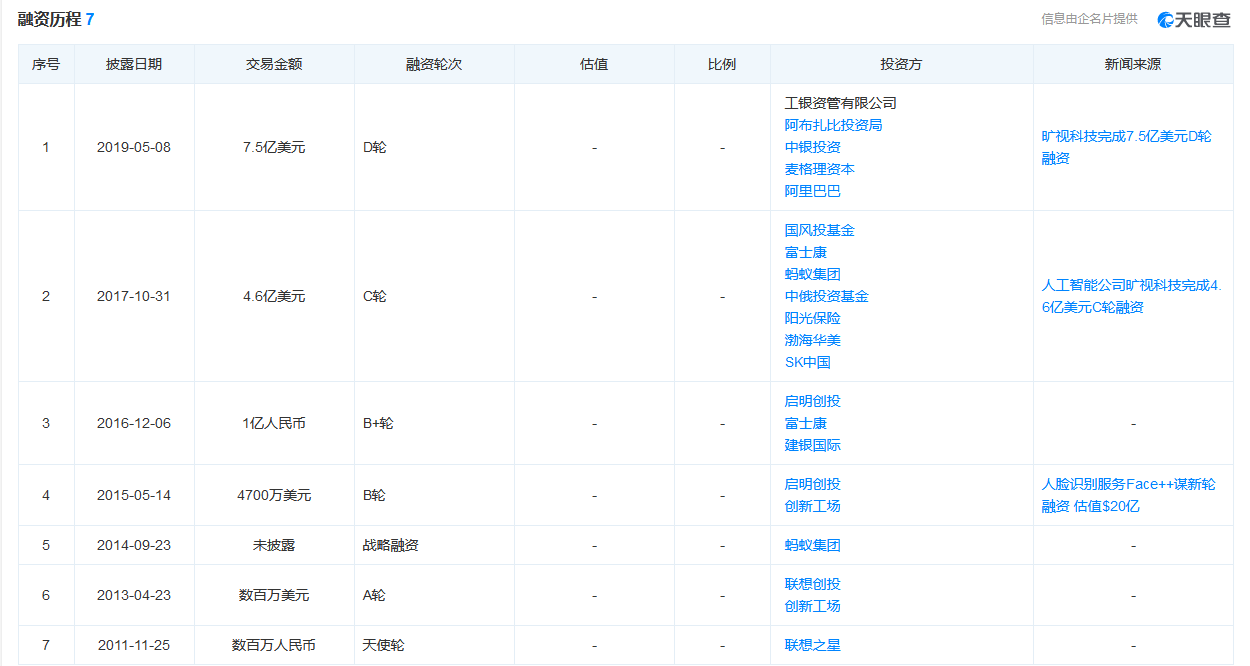
Task: Open 启明创投 link in B+轮 row
Action: 812,401
